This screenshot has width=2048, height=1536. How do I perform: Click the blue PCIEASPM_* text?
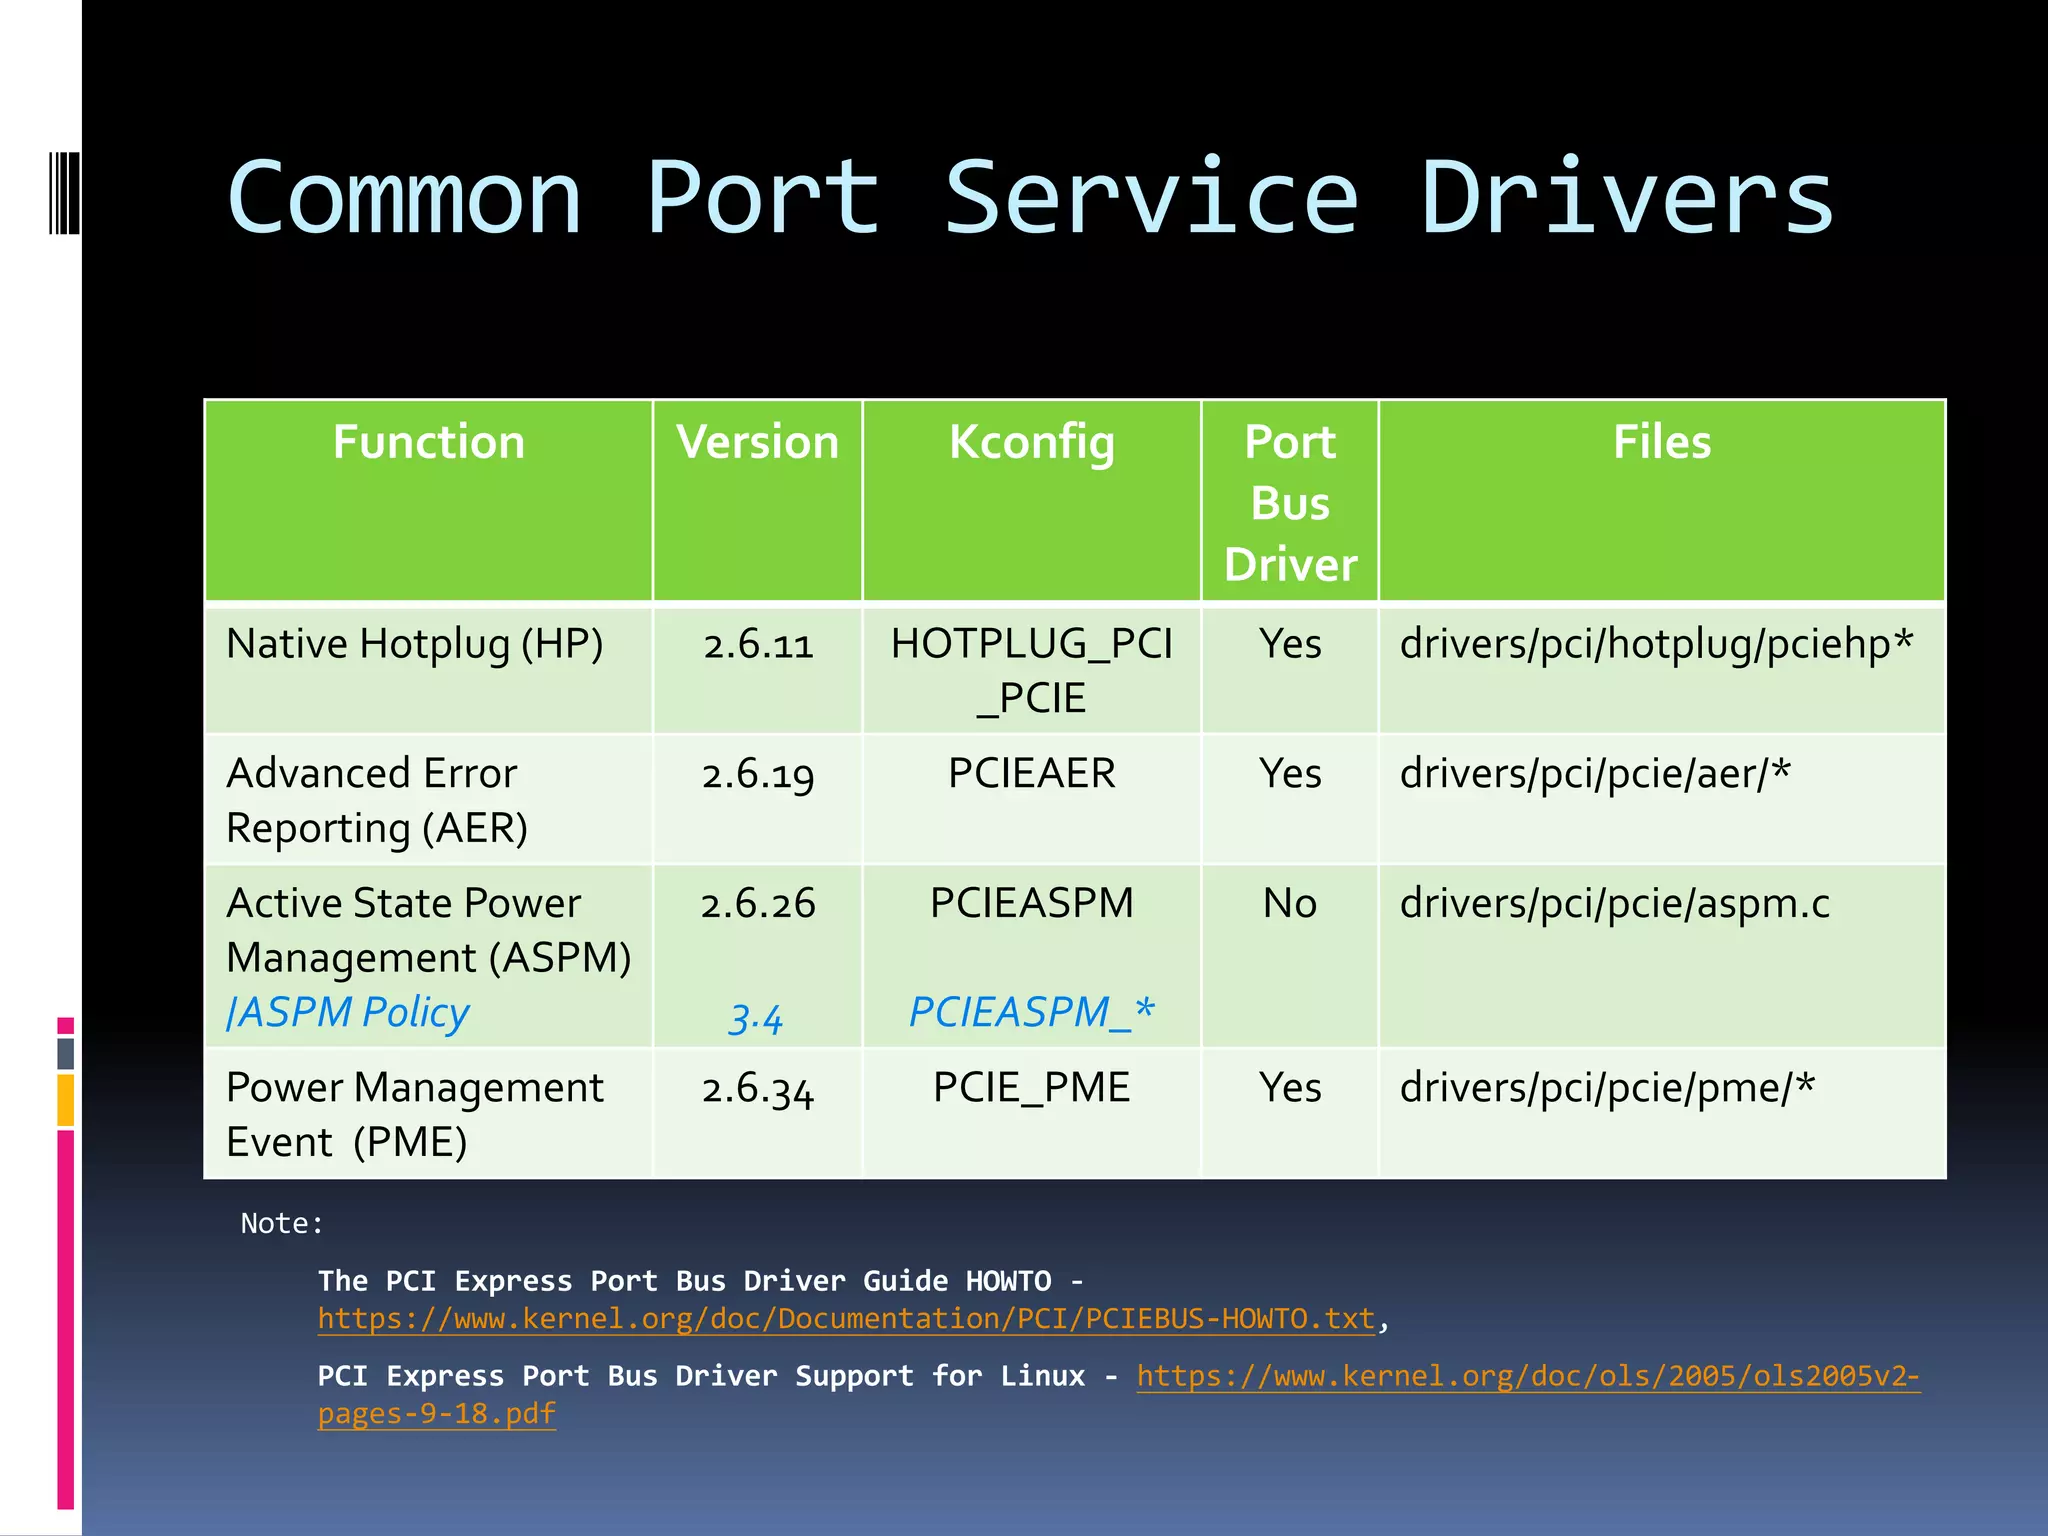tap(1031, 1012)
